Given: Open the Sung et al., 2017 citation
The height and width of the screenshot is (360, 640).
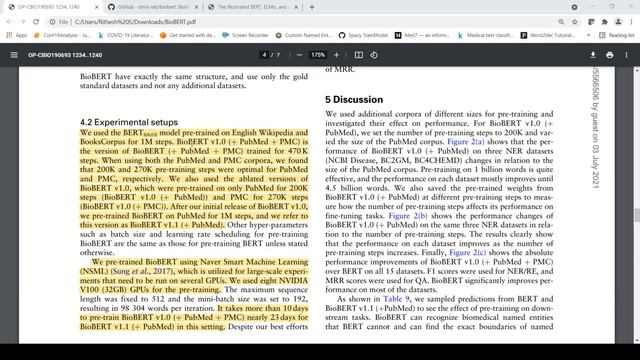Looking at the screenshot, I should tap(142, 271).
